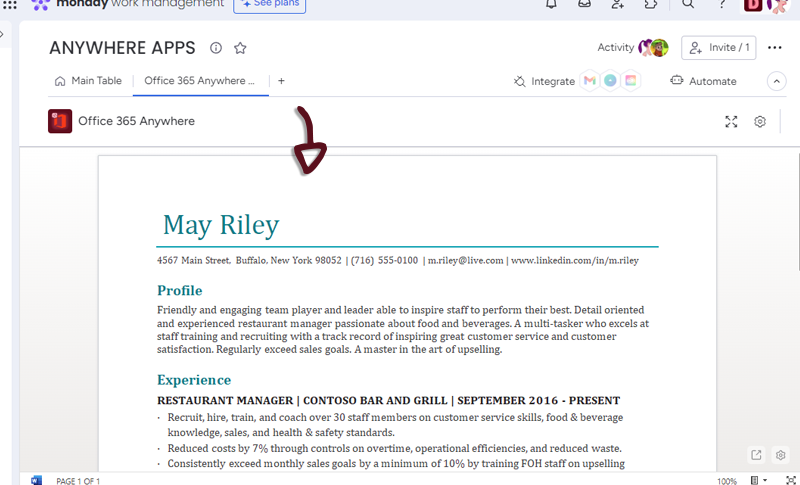Open the apps puzzle piece icon

point(651,4)
